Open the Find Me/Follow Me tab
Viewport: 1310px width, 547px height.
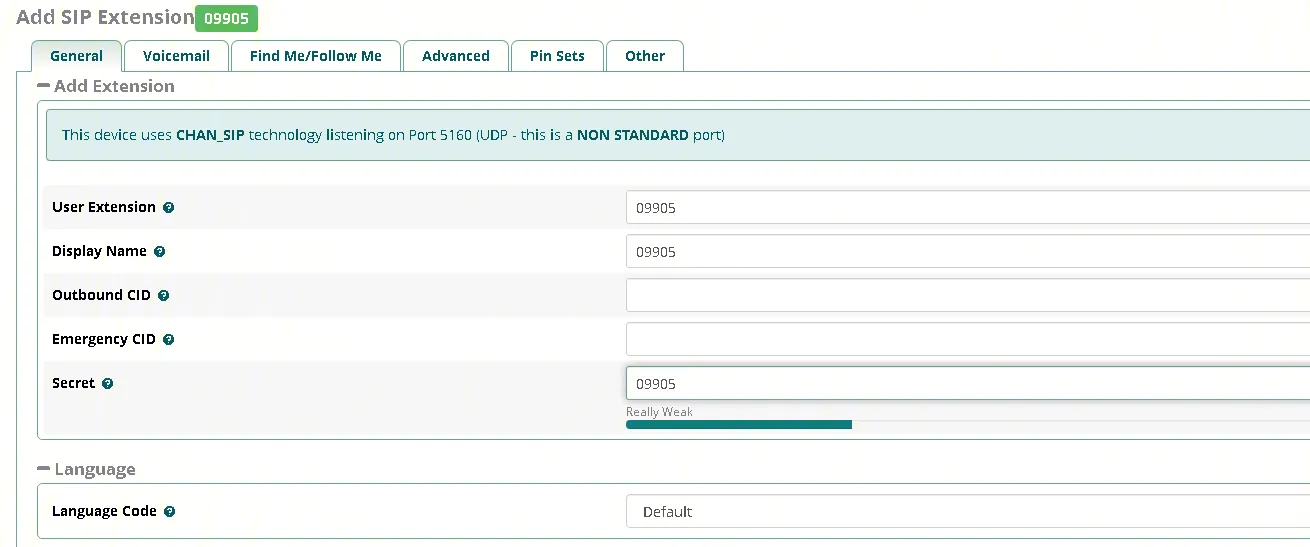pos(316,56)
